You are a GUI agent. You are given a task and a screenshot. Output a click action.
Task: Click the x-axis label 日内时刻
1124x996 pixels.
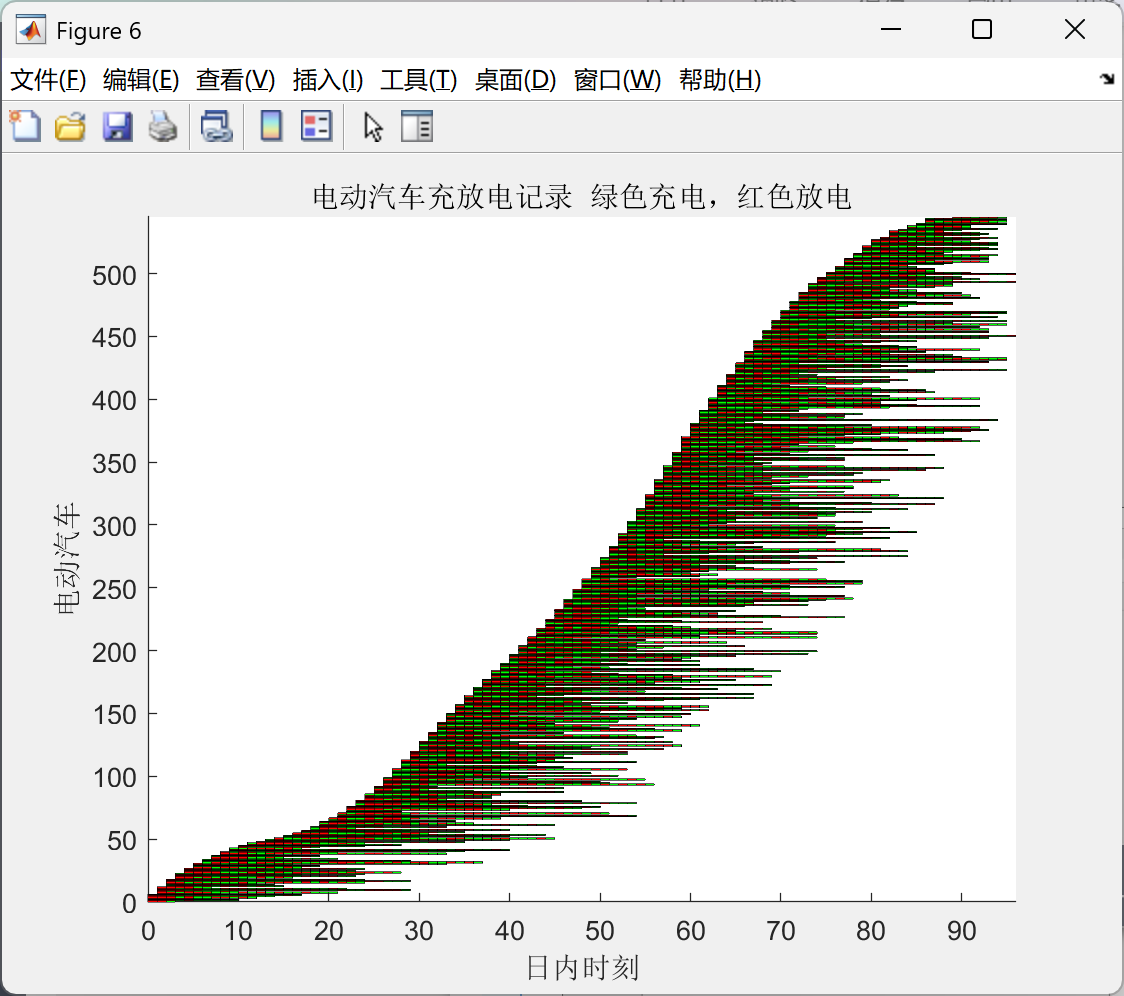tap(582, 967)
